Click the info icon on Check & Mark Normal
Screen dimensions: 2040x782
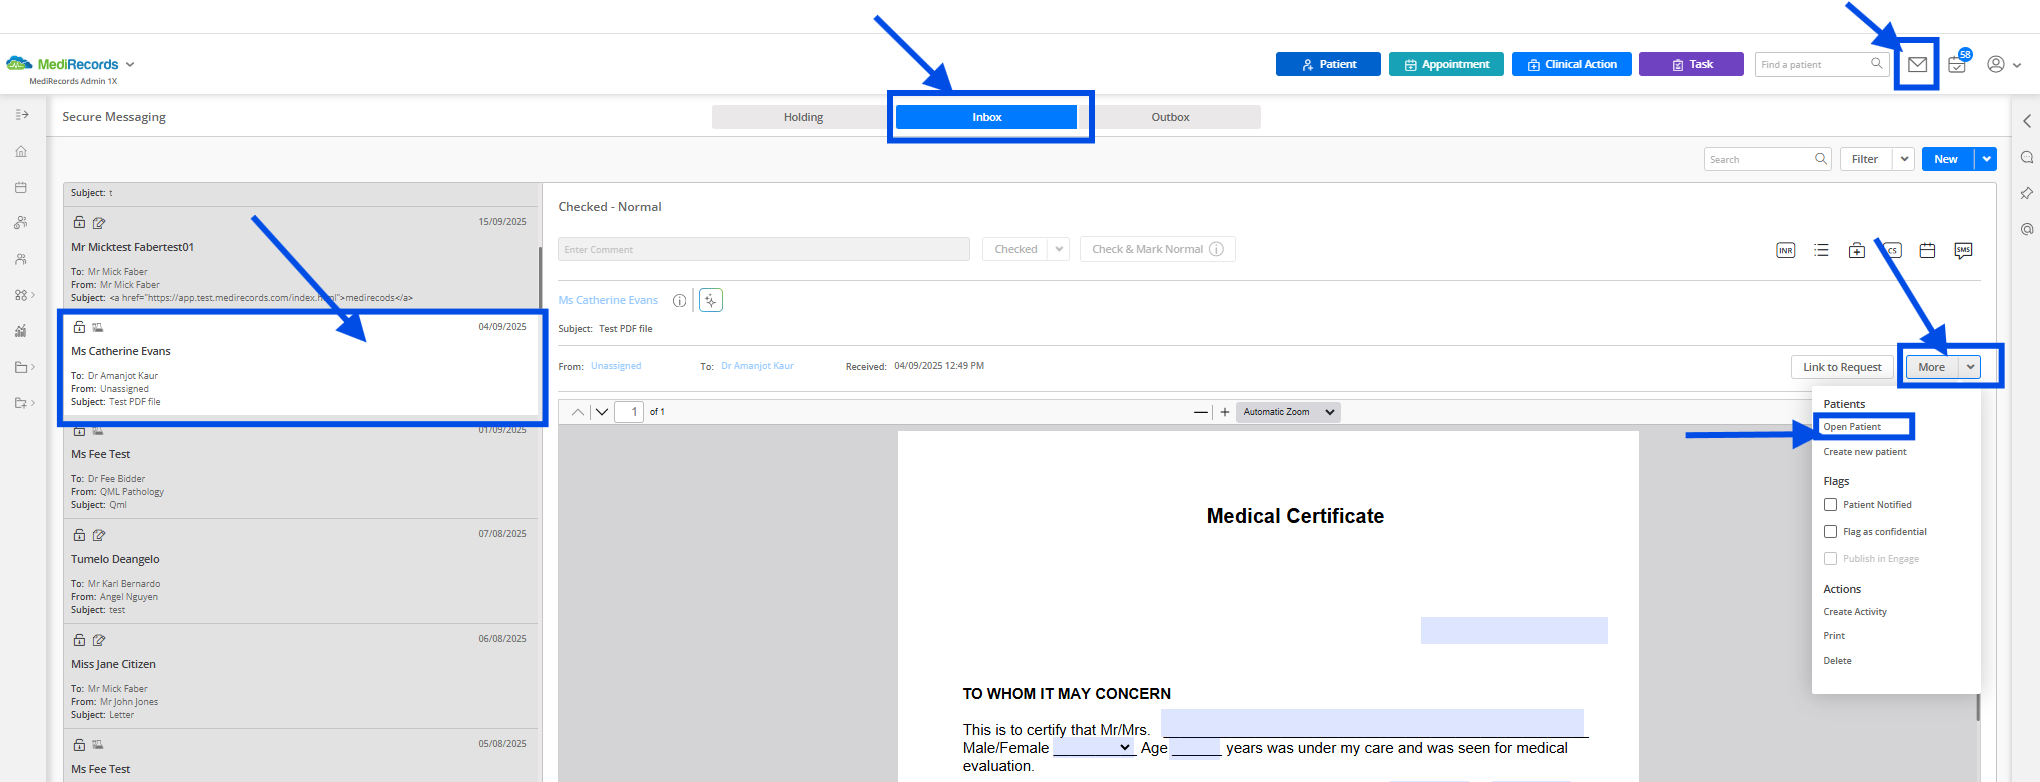click(x=1216, y=249)
